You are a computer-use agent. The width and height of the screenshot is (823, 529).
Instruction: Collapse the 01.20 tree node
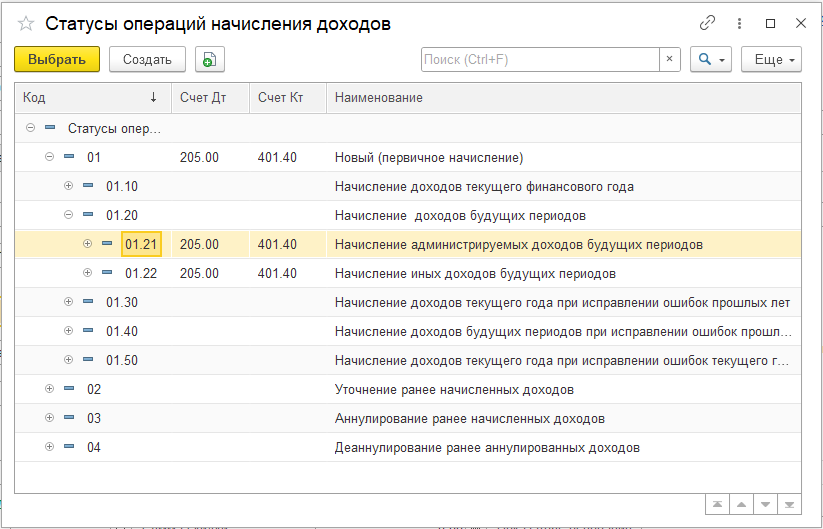(x=68, y=214)
